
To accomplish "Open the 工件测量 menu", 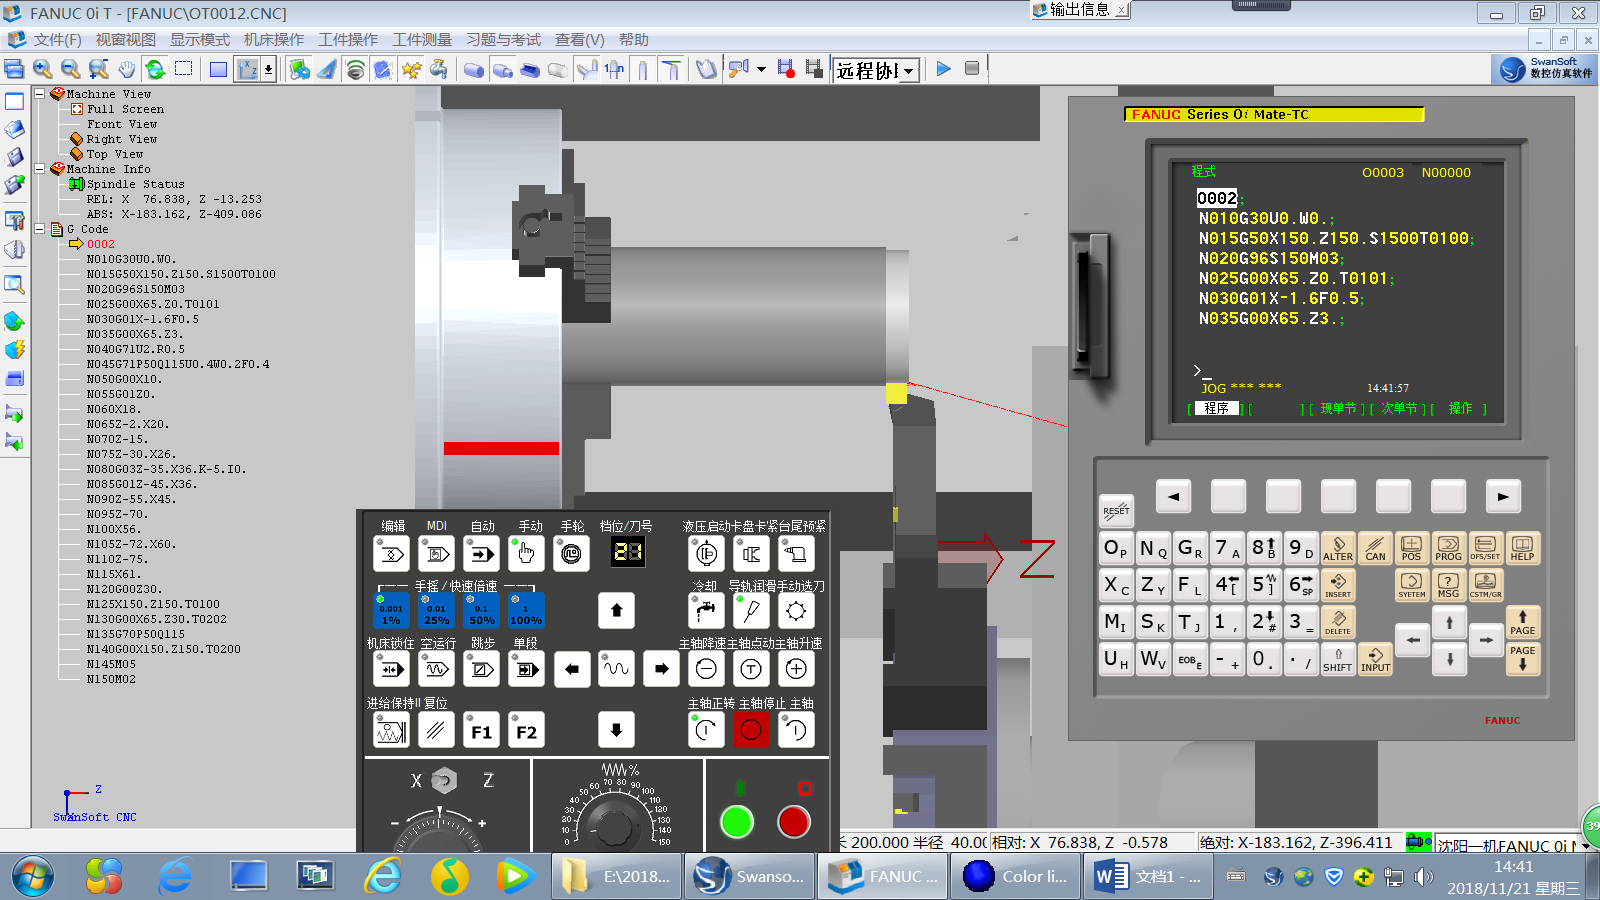I will click(x=422, y=40).
